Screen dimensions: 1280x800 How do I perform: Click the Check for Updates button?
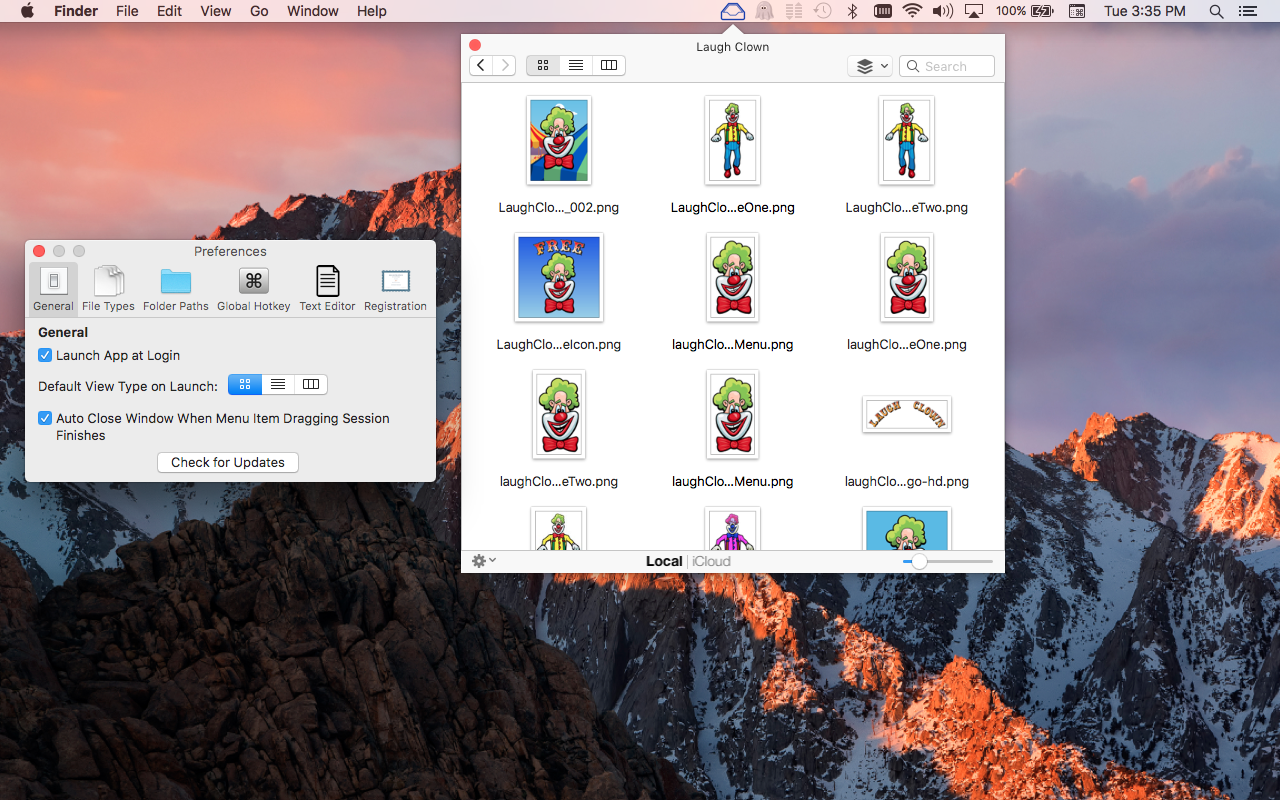point(227,462)
